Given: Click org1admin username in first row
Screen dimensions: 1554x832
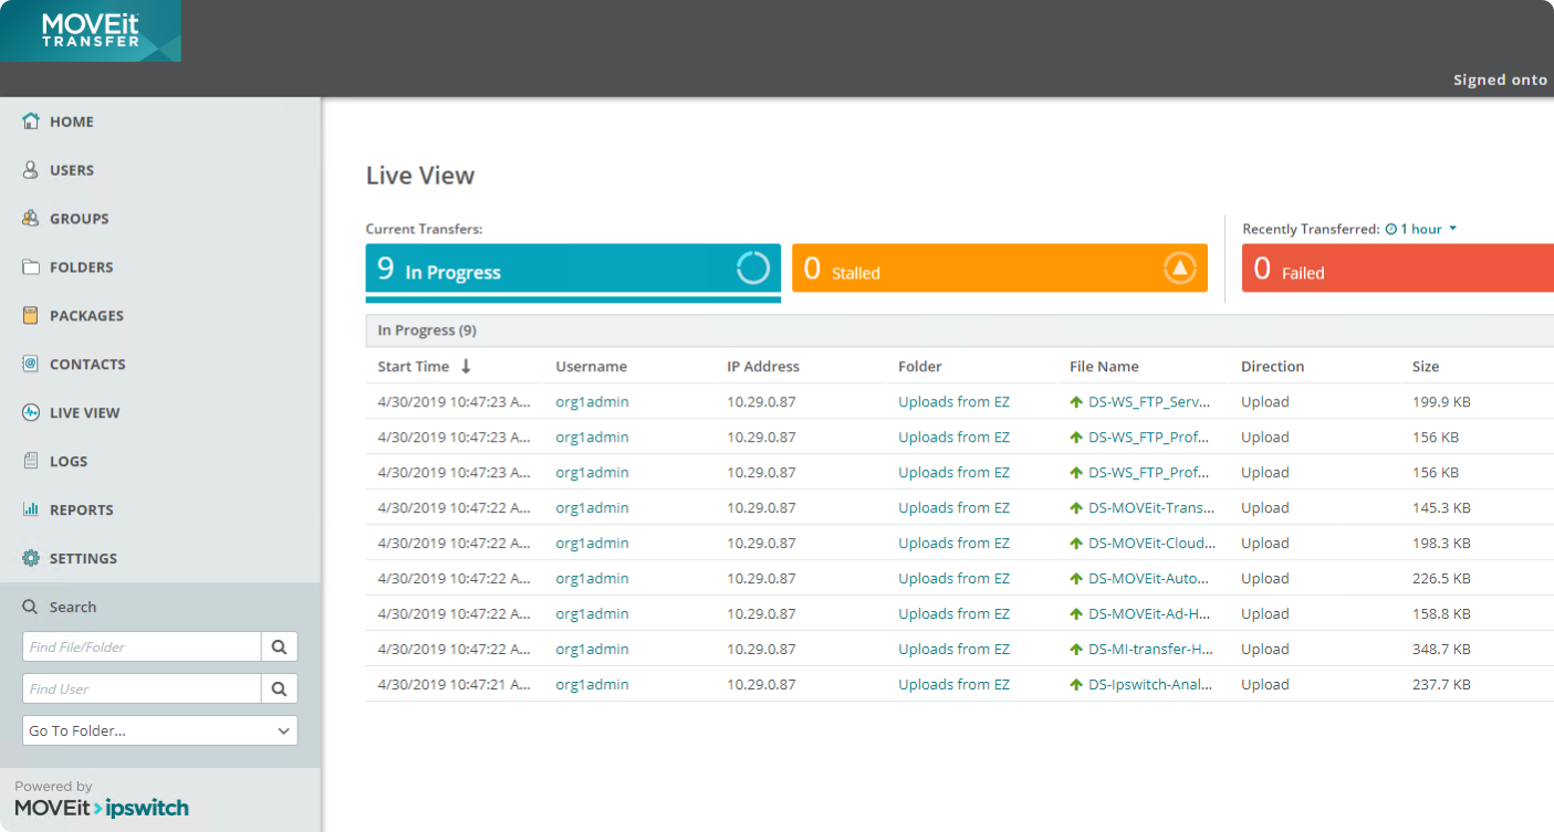Looking at the screenshot, I should (592, 402).
